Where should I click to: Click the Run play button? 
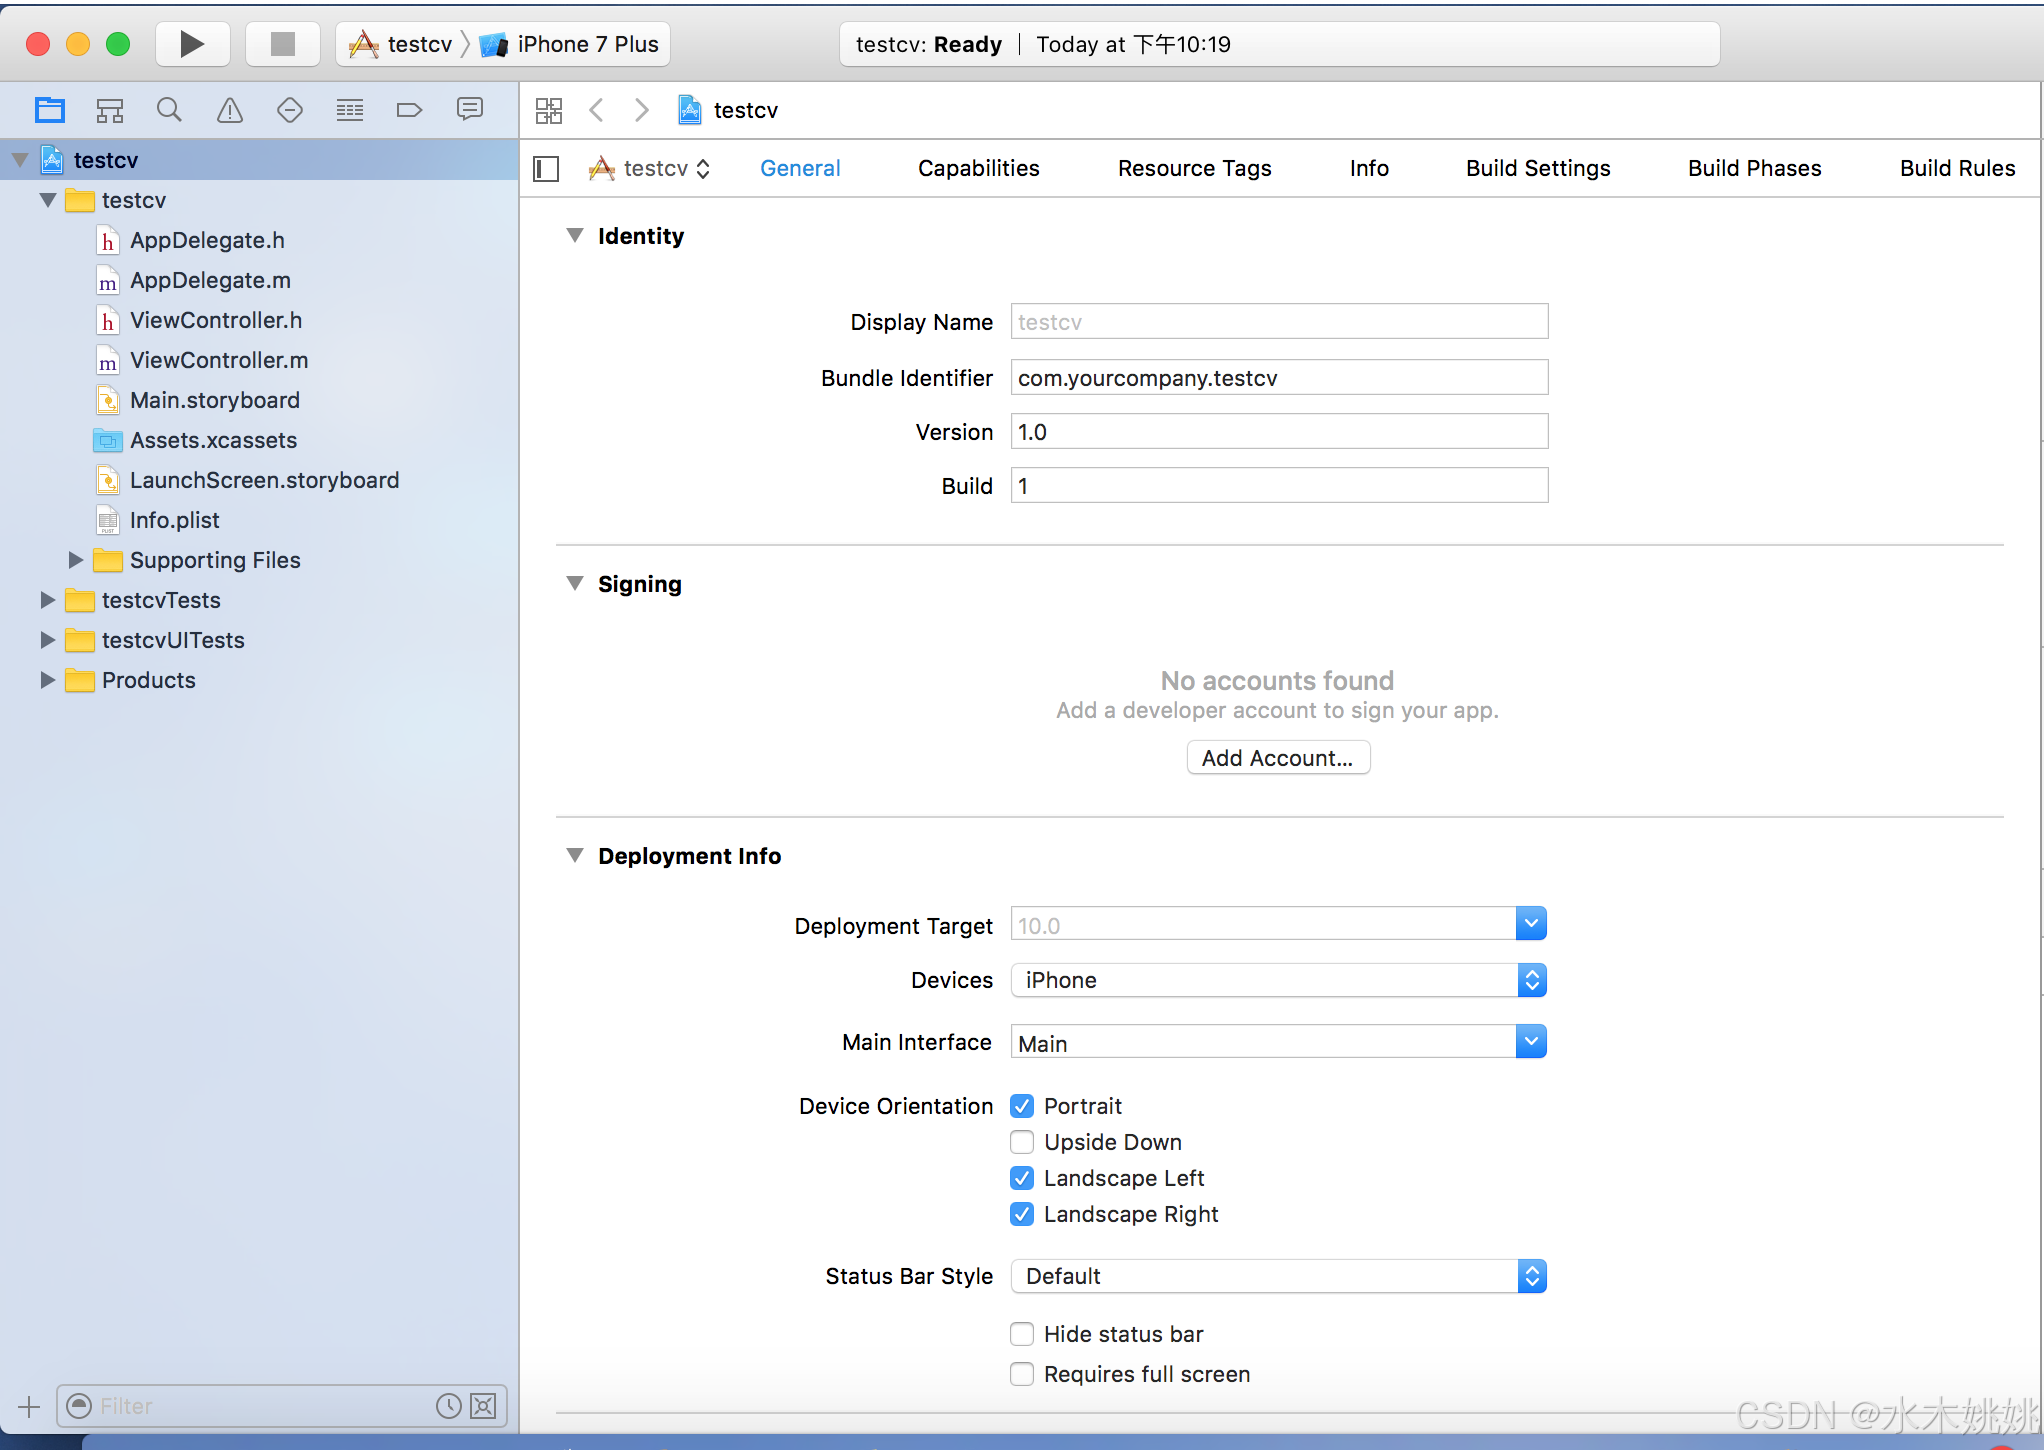point(192,44)
